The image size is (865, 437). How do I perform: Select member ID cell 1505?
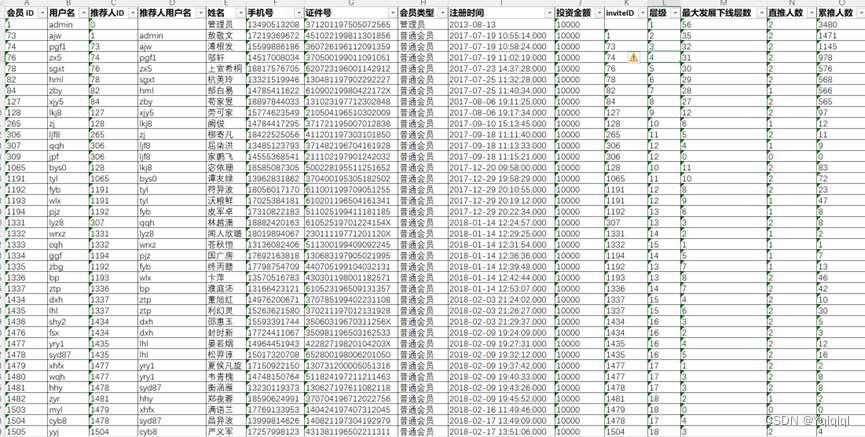point(26,432)
